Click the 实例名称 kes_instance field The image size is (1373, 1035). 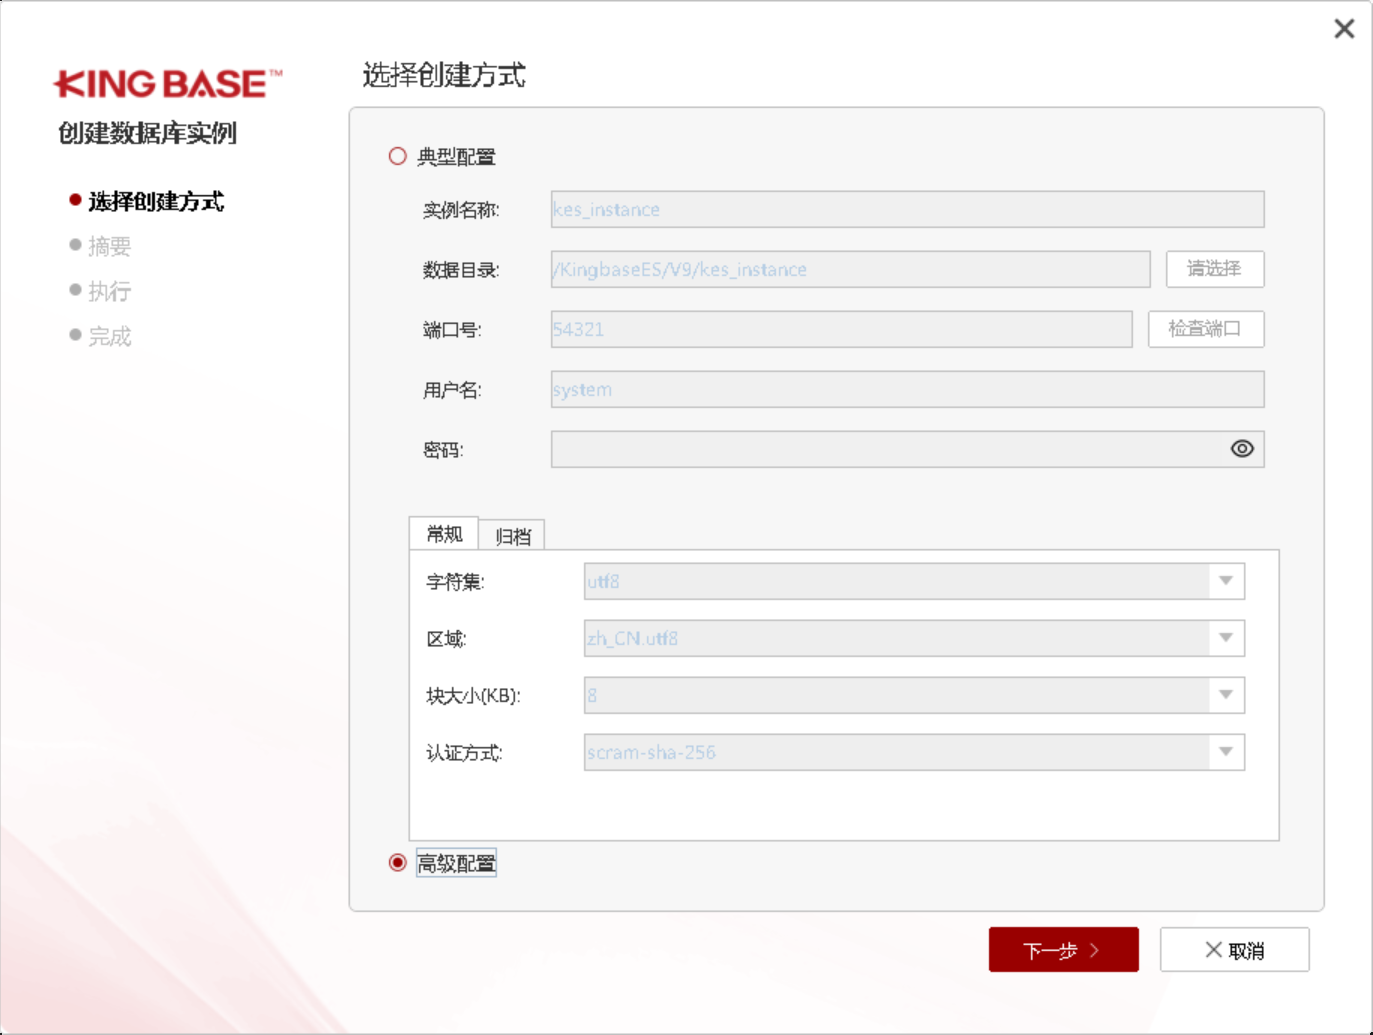[x=907, y=209]
